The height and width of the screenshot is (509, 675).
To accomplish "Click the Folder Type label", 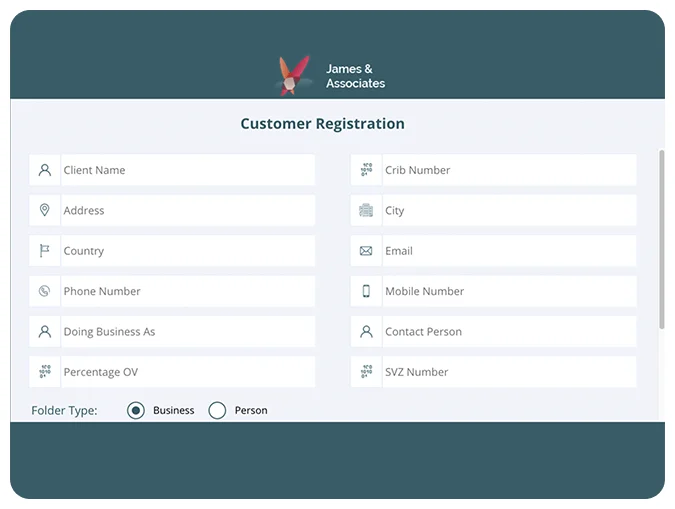I will point(64,410).
